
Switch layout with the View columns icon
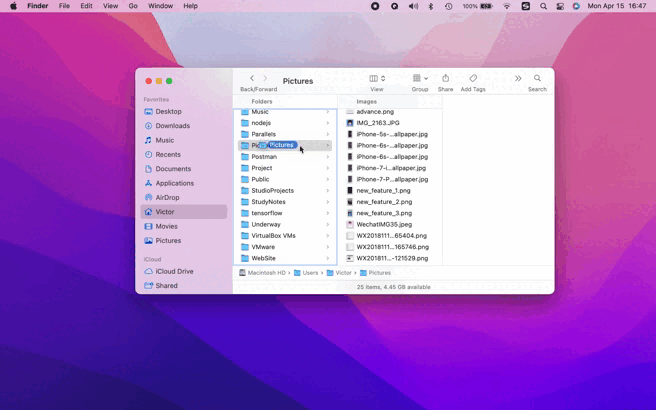[x=374, y=78]
